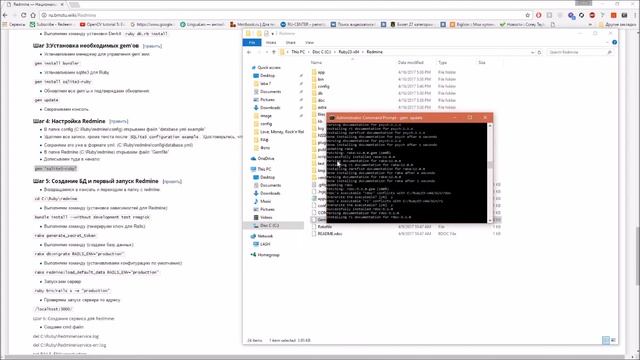Go back in File Explorer

[249, 52]
